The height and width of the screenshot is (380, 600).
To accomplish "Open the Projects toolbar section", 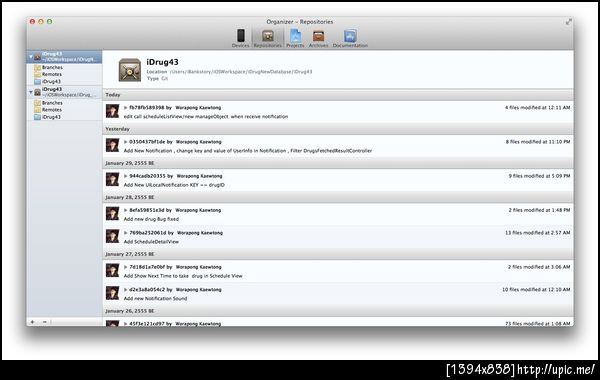I will pos(295,38).
